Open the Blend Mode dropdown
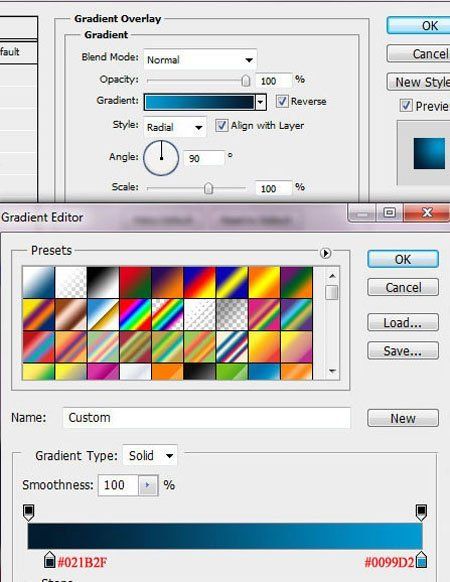 (200, 59)
